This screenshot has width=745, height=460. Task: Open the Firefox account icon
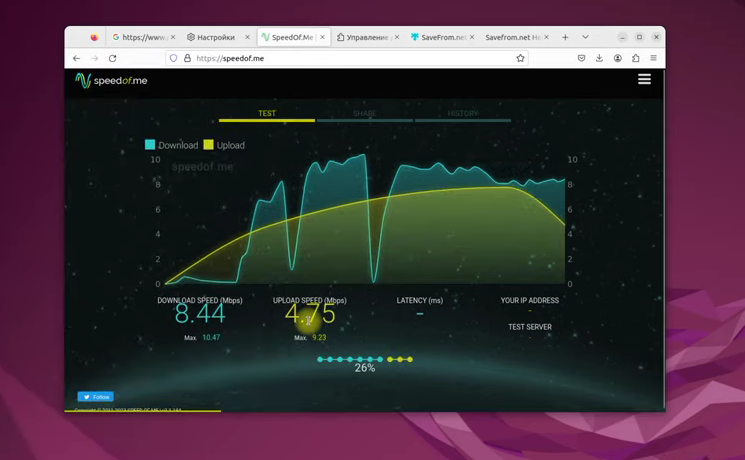[618, 58]
